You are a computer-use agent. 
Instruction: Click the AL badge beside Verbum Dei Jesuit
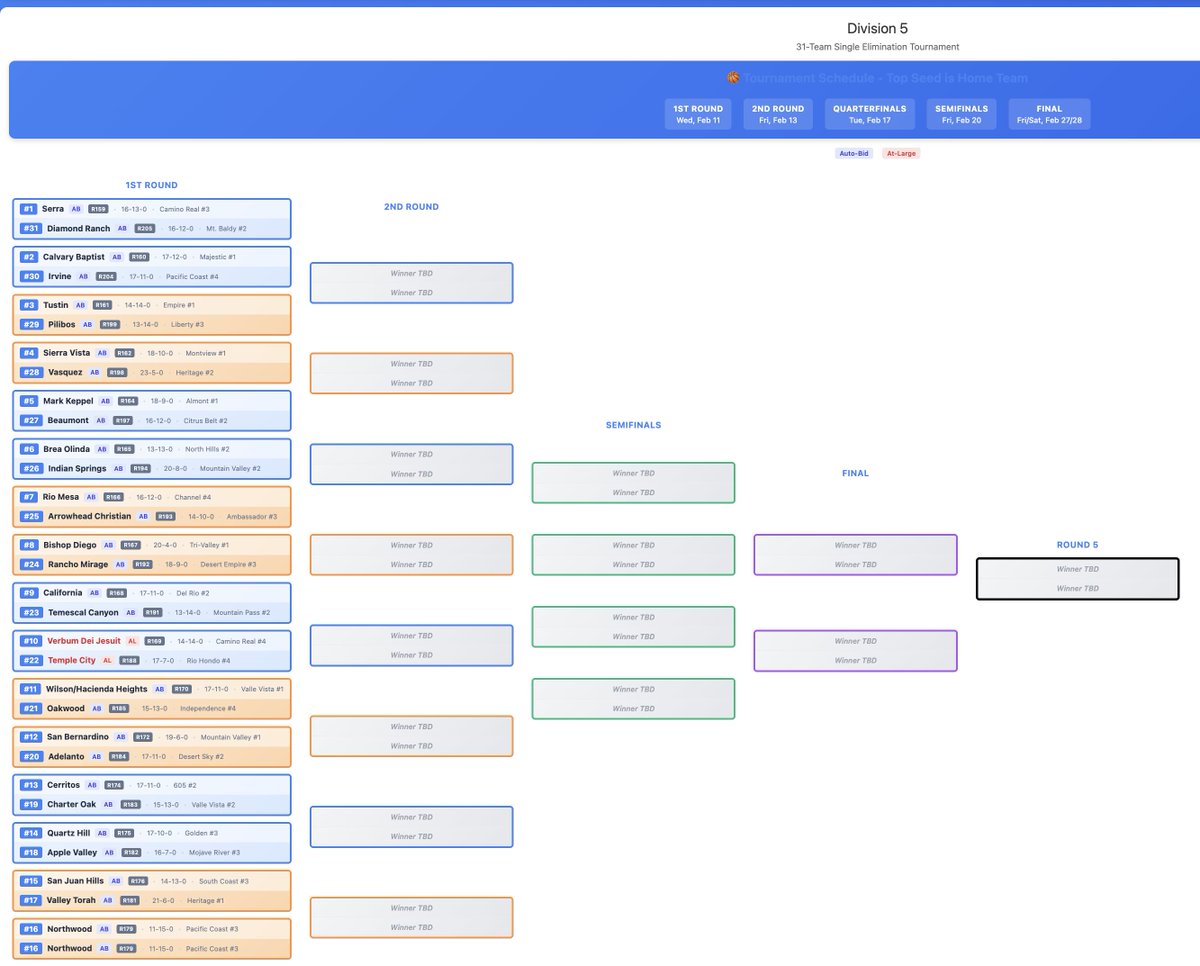pyautogui.click(x=132, y=641)
